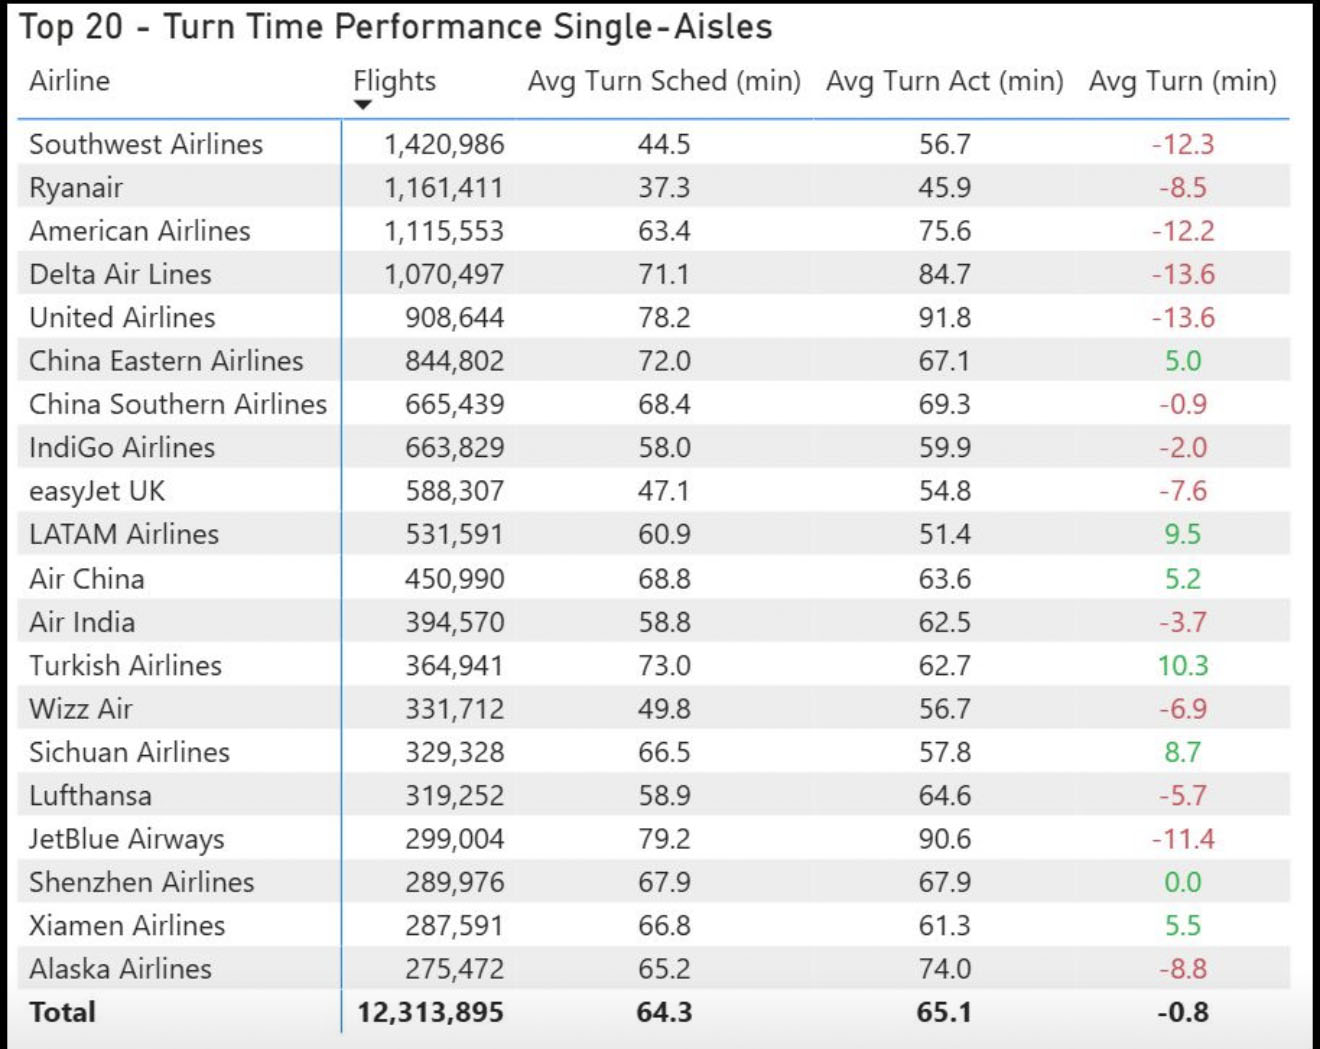Click China Eastern Airlines row name
1320x1049 pixels.
tap(166, 361)
